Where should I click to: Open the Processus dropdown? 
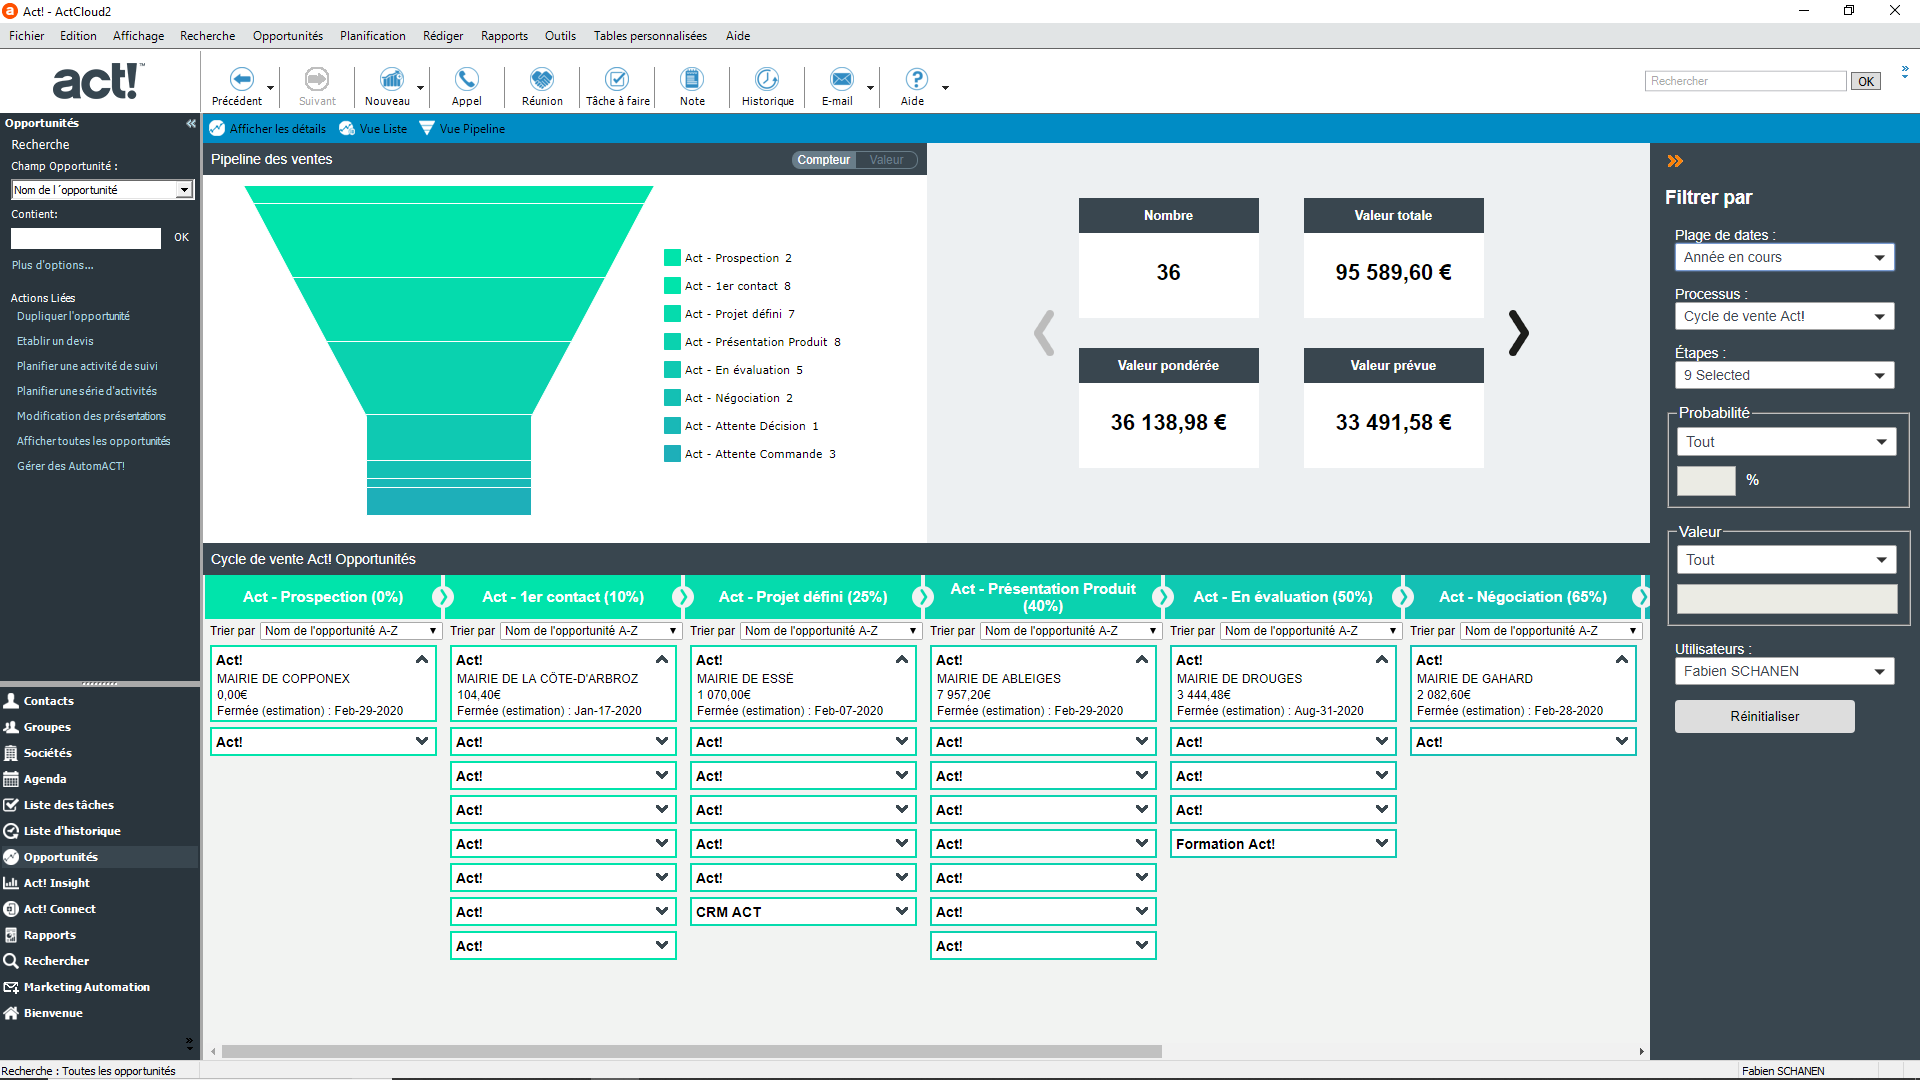click(x=1784, y=316)
